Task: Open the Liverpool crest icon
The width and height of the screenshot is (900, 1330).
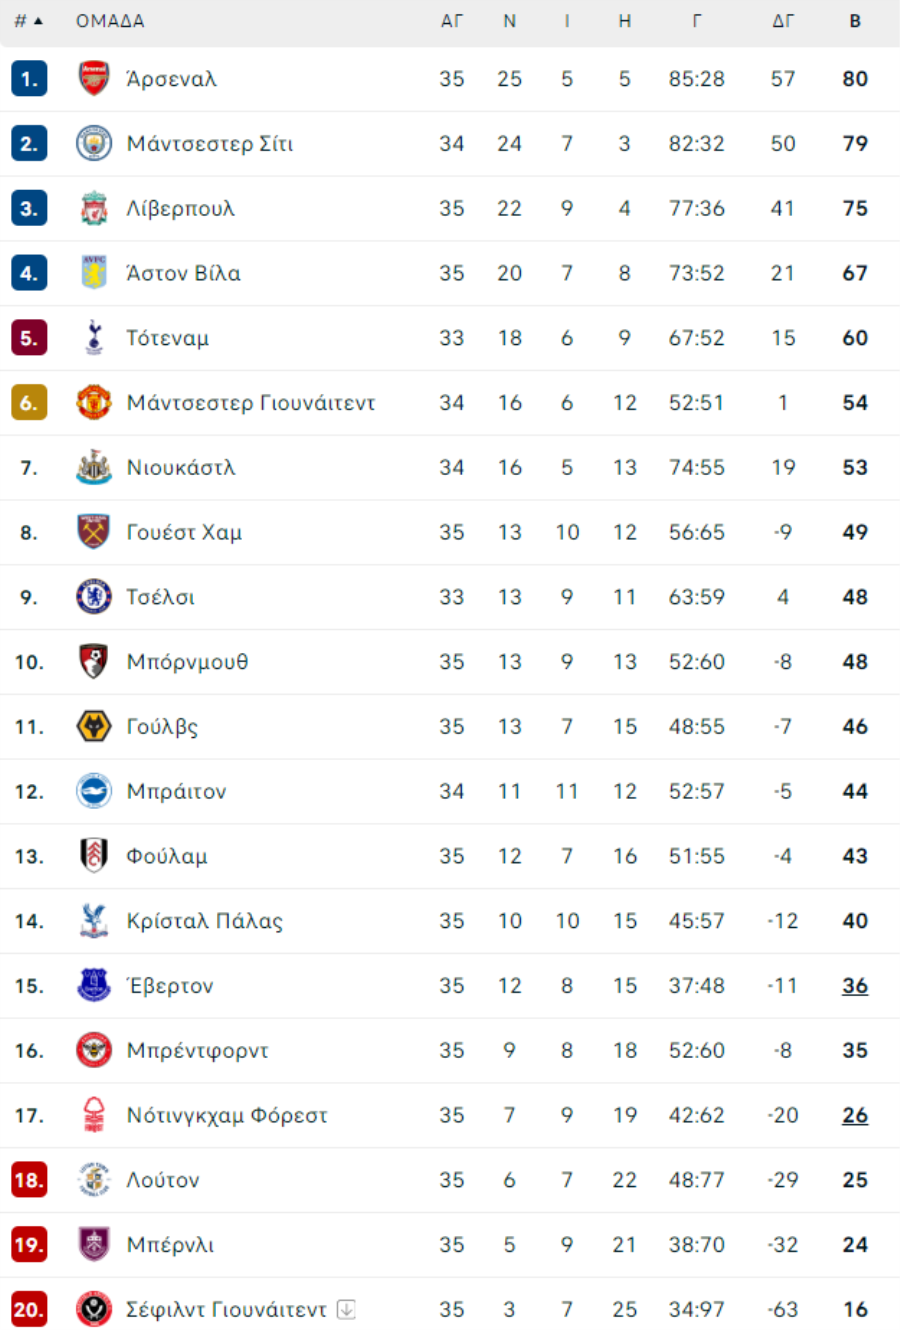Action: [94, 208]
